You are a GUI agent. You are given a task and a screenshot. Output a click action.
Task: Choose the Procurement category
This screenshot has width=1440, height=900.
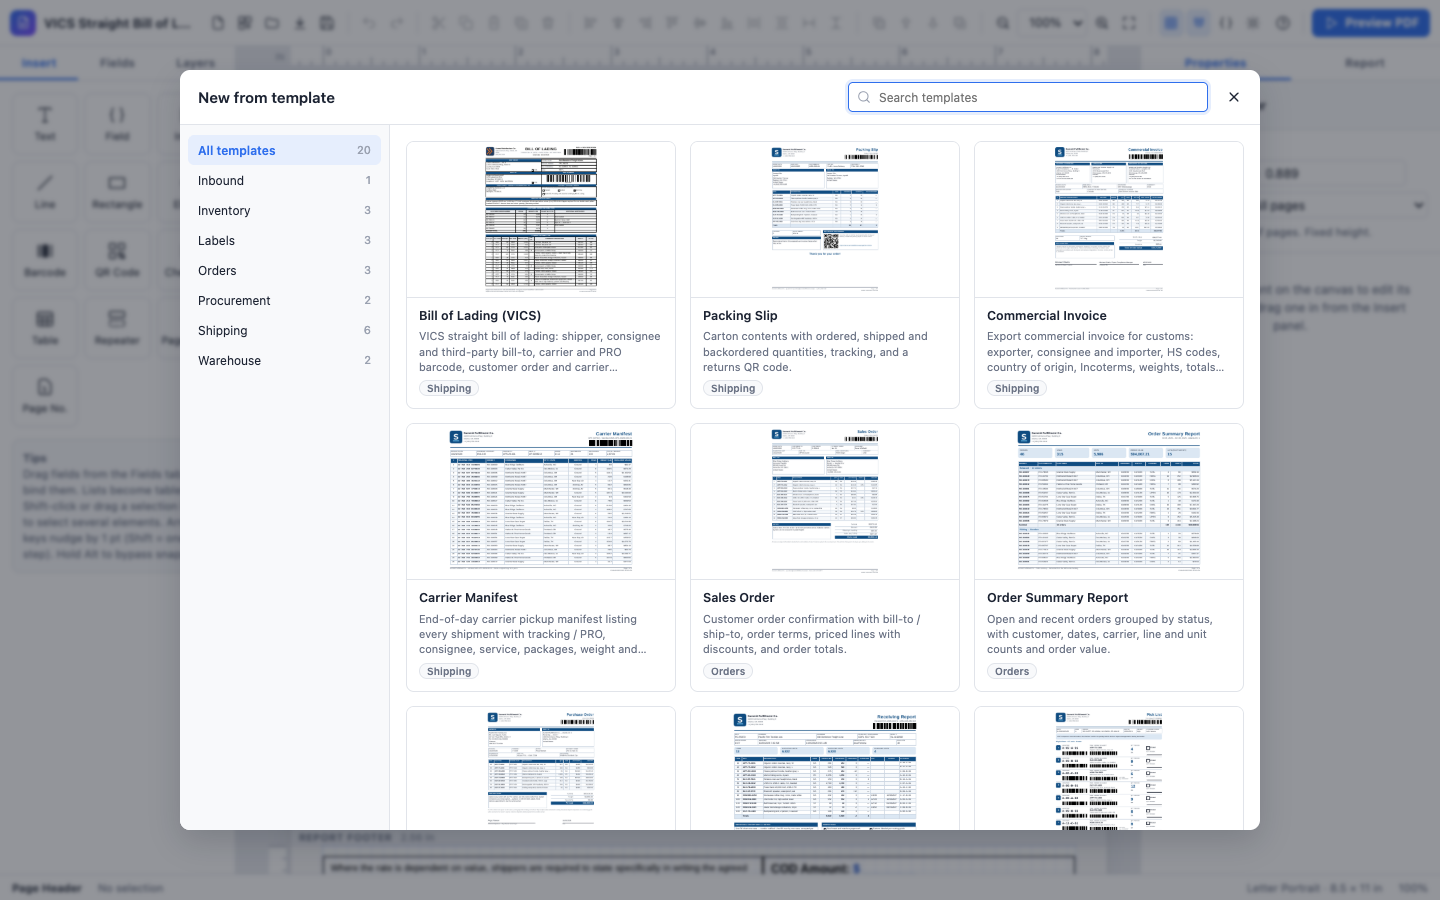[284, 300]
